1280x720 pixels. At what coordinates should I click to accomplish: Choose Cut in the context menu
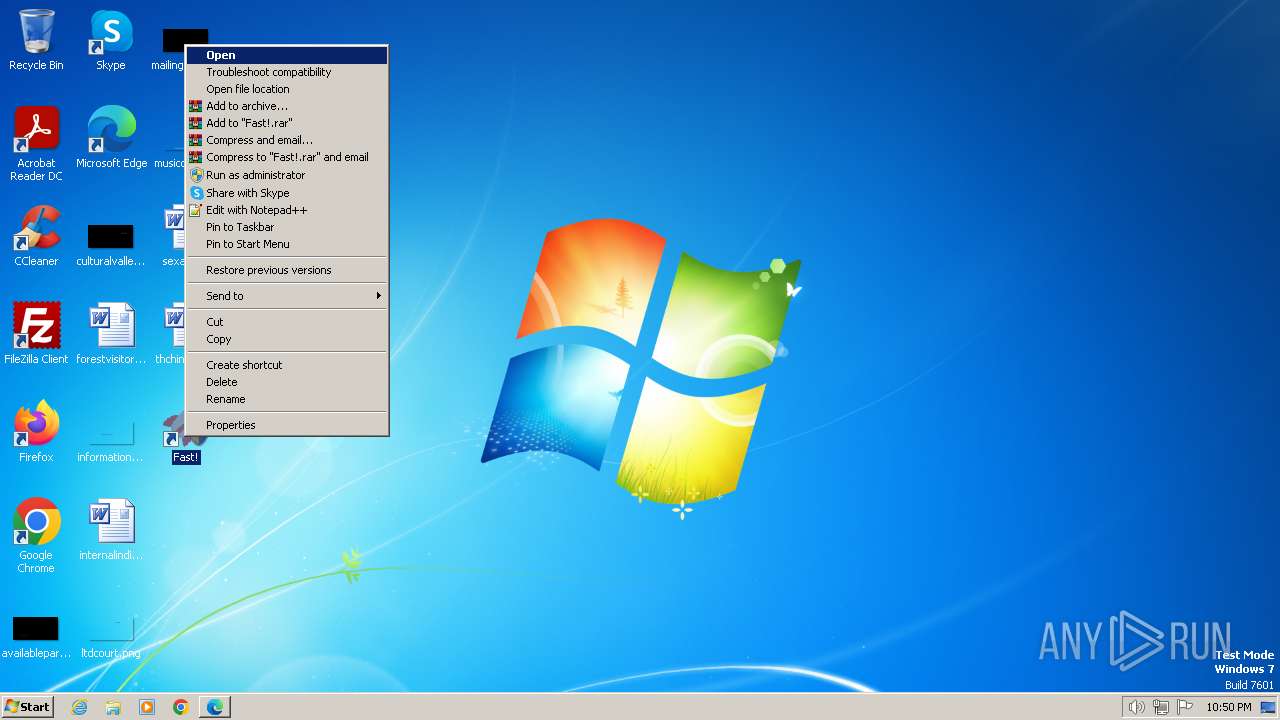click(x=287, y=322)
